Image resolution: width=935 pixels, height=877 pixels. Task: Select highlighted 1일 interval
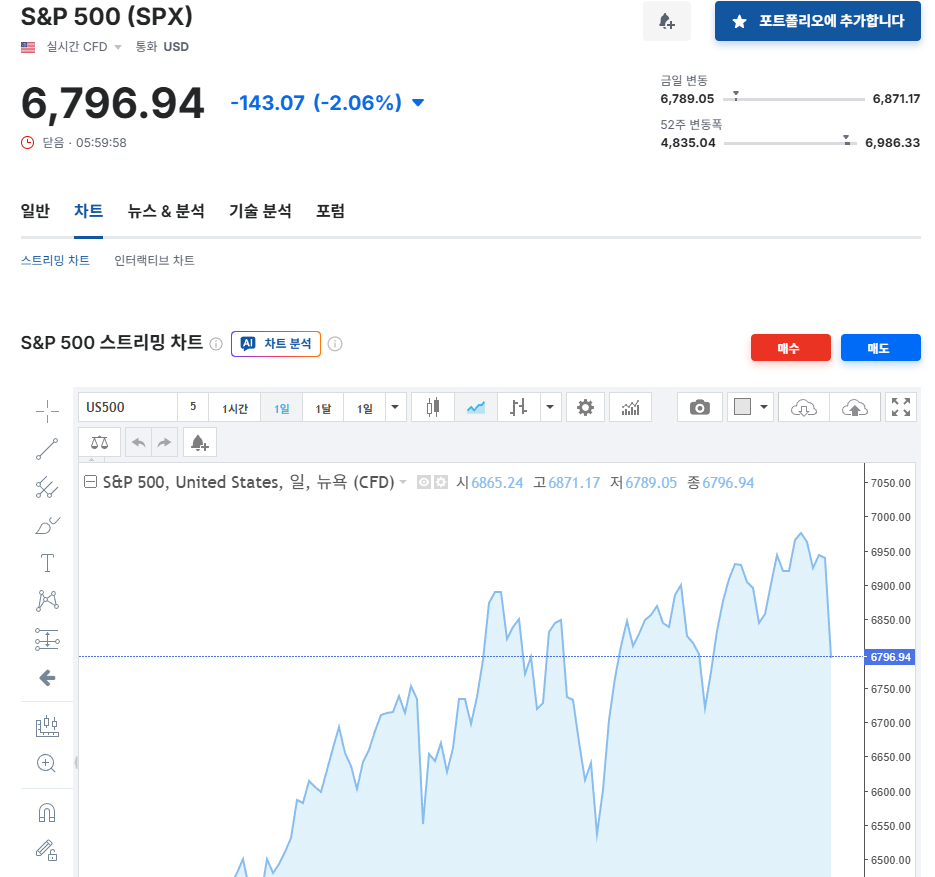coord(281,408)
